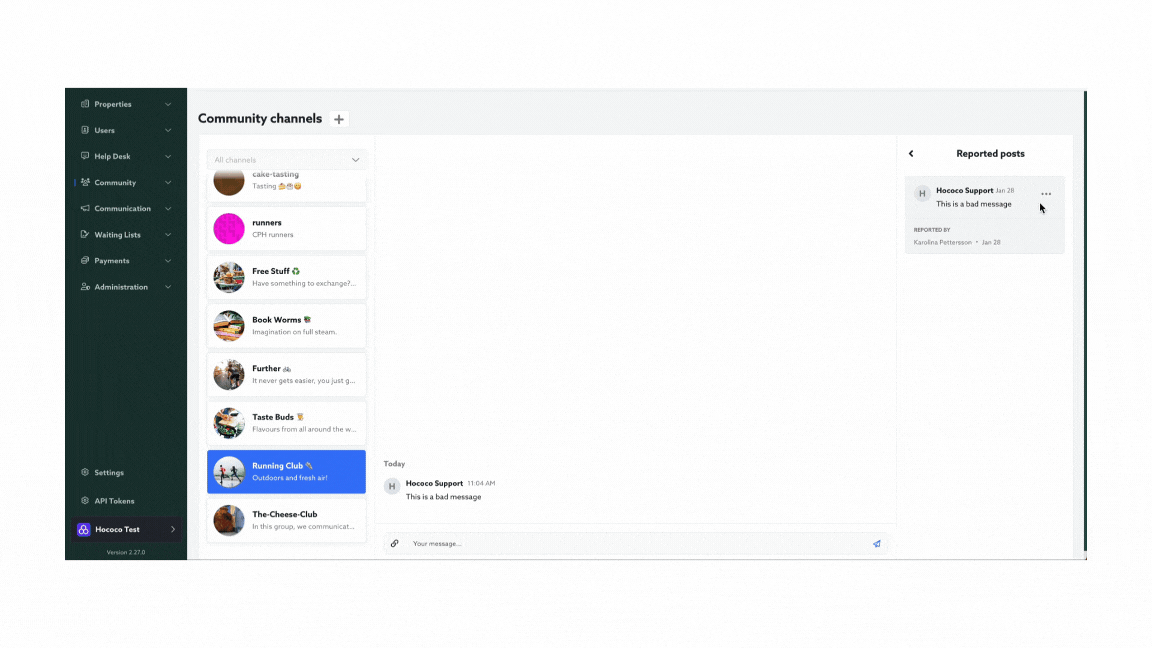
Task: Click back arrow in Reported posts panel
Action: (911, 154)
